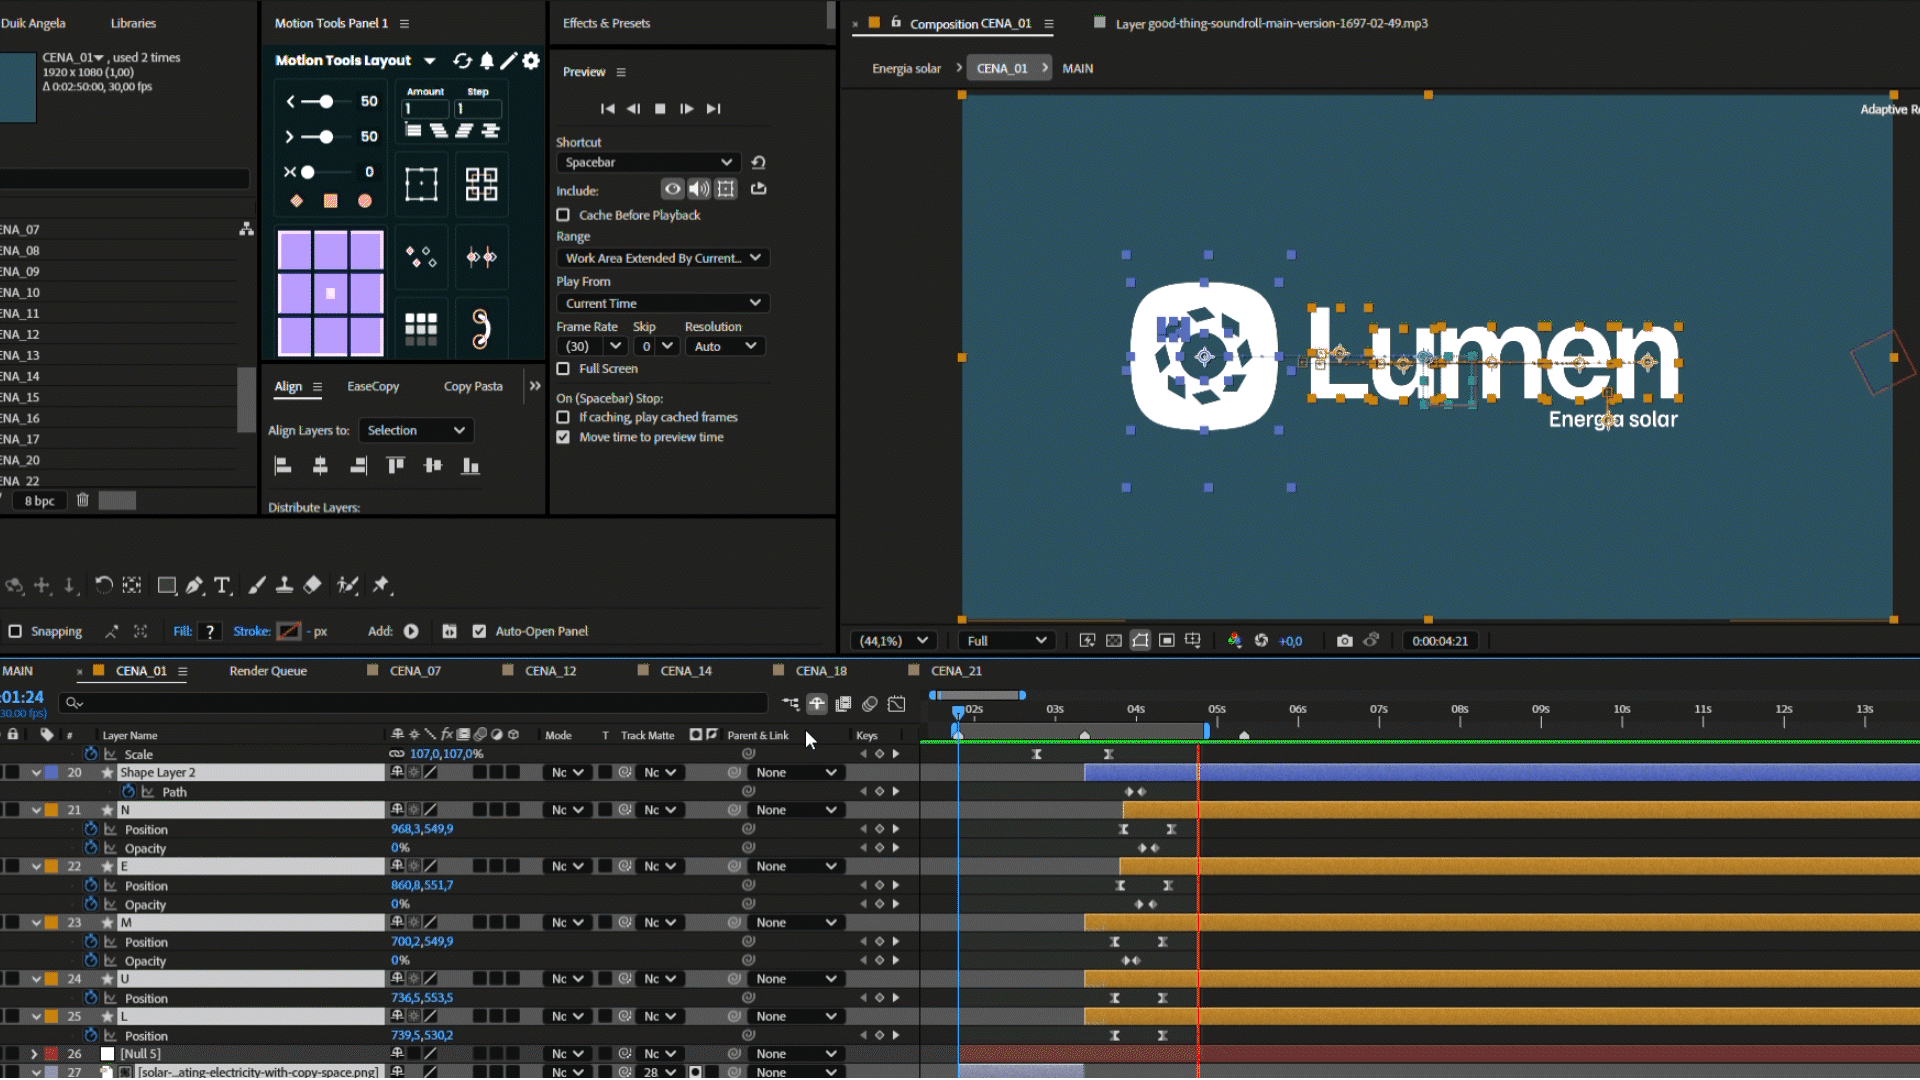Image resolution: width=1920 pixels, height=1080 pixels.
Task: Stop preview playback
Action: (660, 109)
